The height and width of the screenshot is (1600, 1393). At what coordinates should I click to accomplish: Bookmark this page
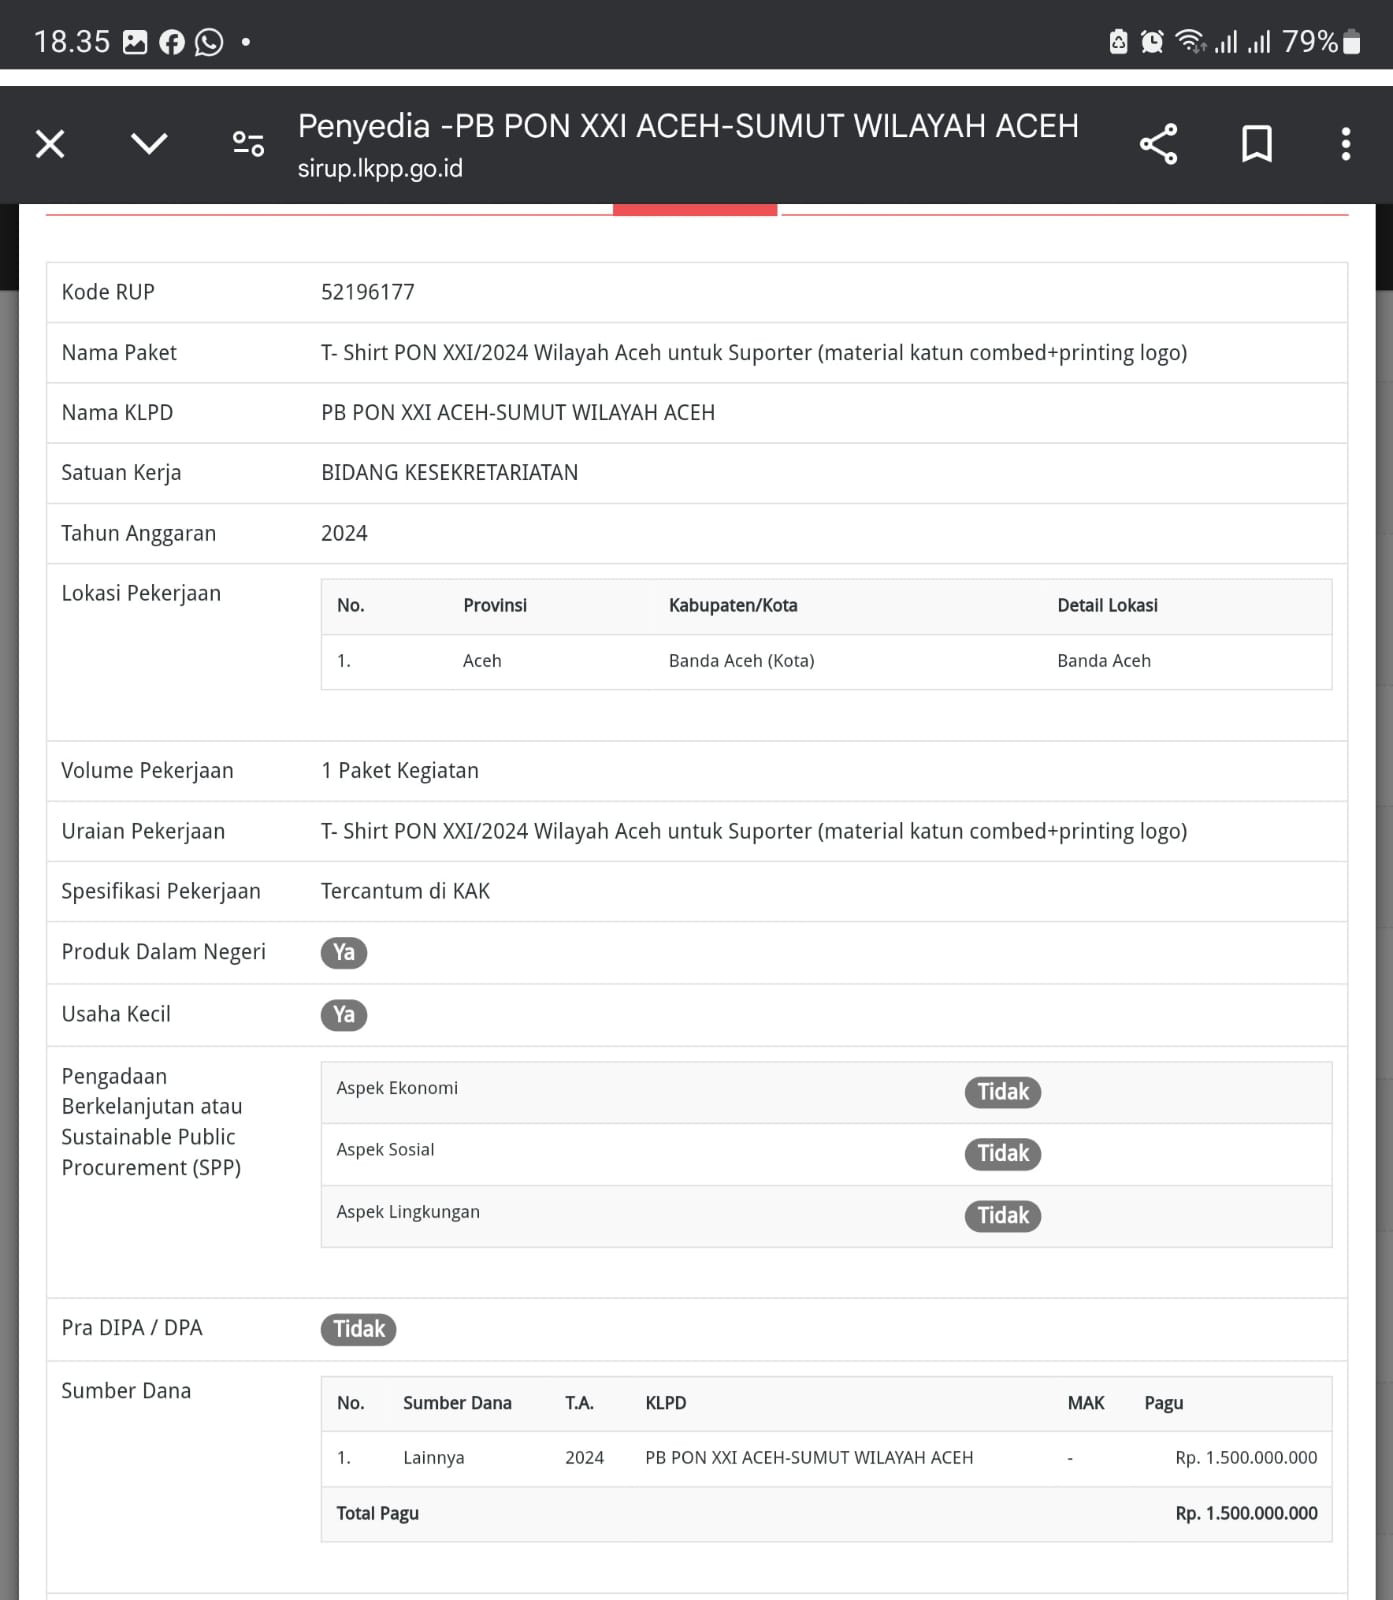pos(1257,144)
